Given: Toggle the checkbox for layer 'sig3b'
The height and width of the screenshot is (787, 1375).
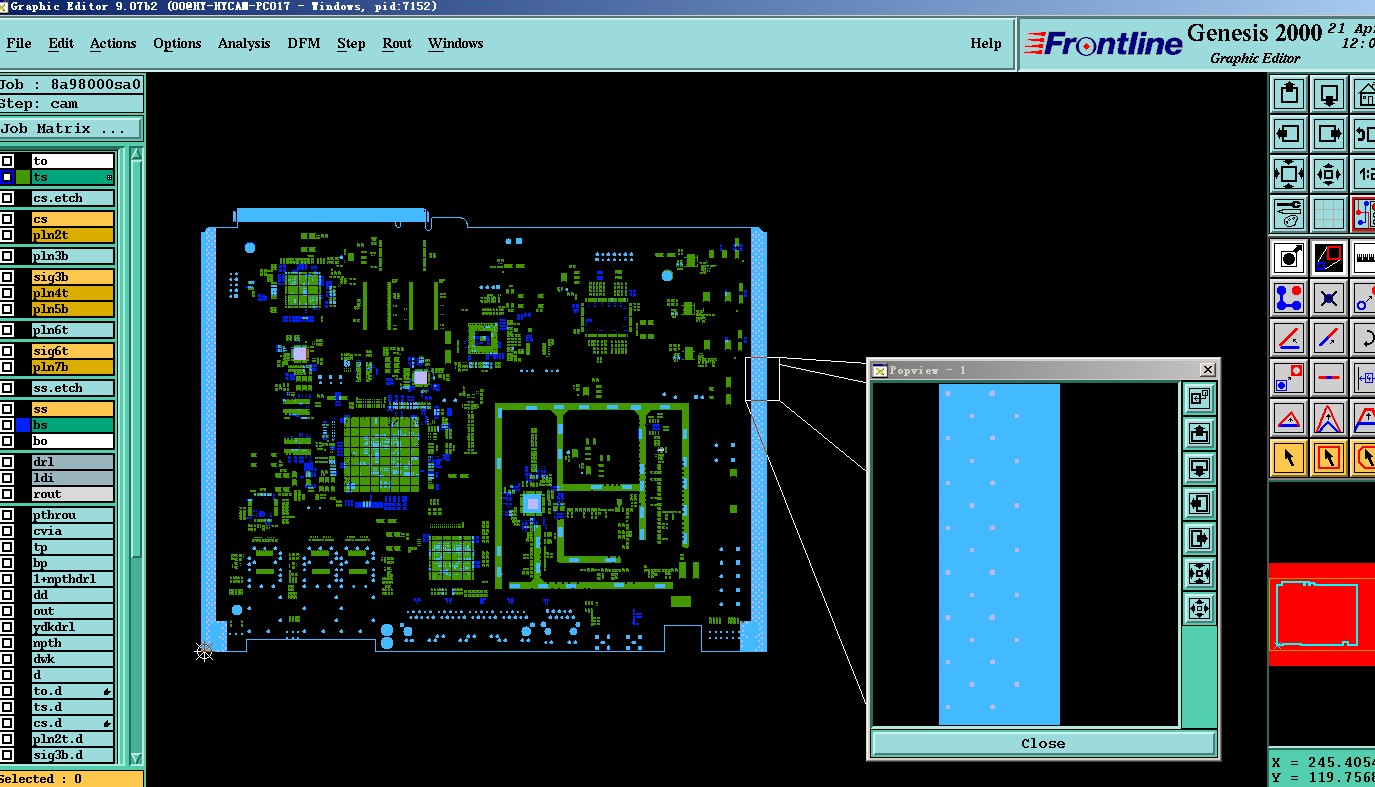Looking at the screenshot, I should tap(7, 277).
